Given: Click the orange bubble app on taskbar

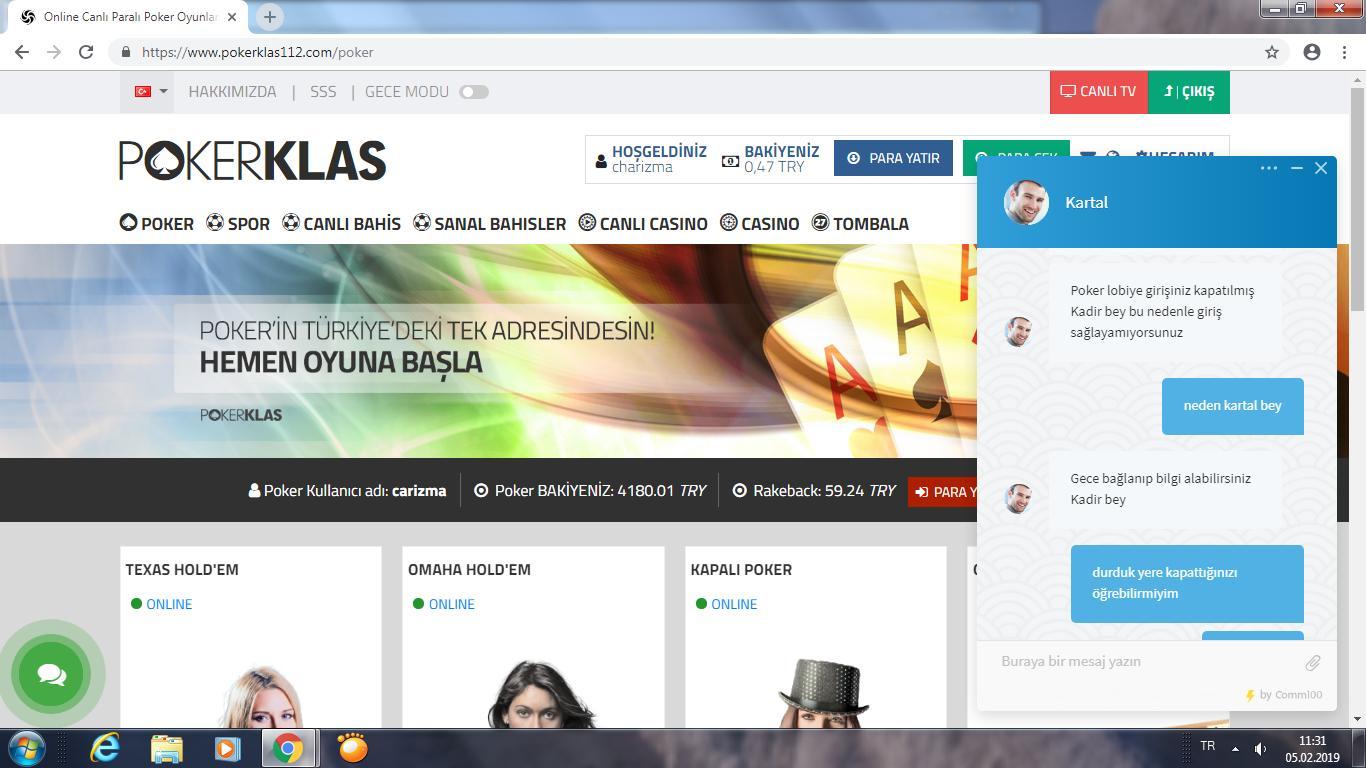Looking at the screenshot, I should pos(352,748).
